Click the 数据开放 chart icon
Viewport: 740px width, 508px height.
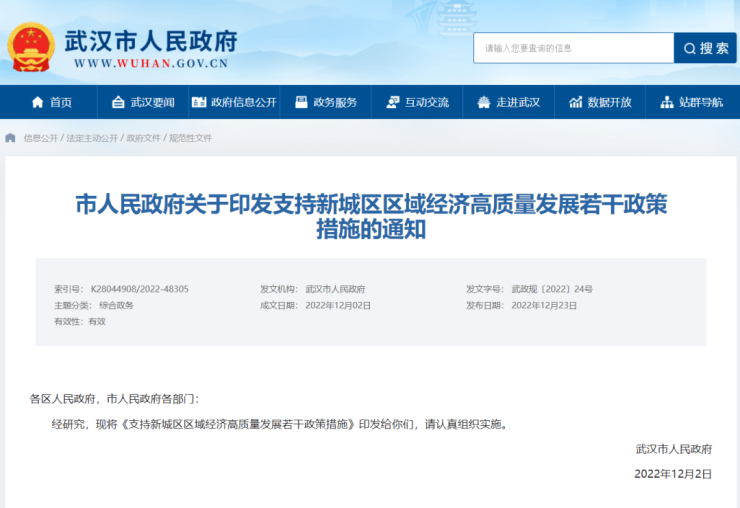pyautogui.click(x=575, y=102)
